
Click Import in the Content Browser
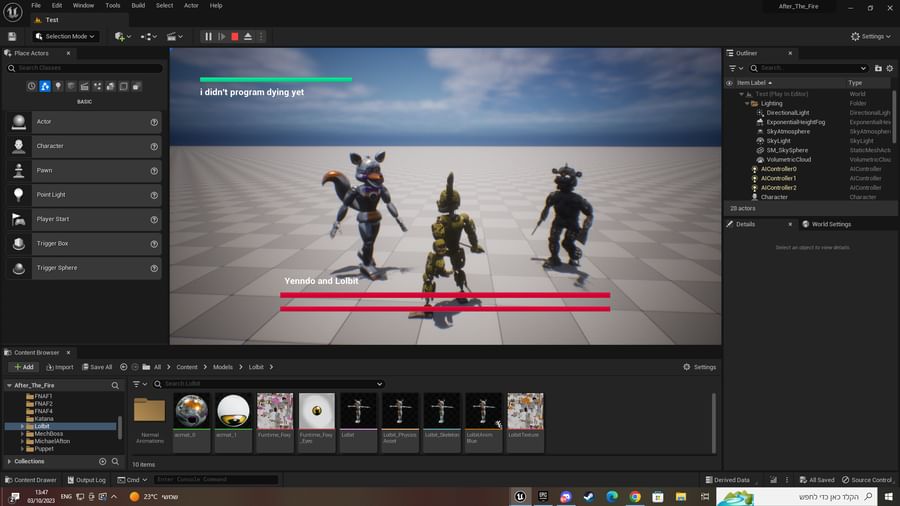[x=60, y=367]
